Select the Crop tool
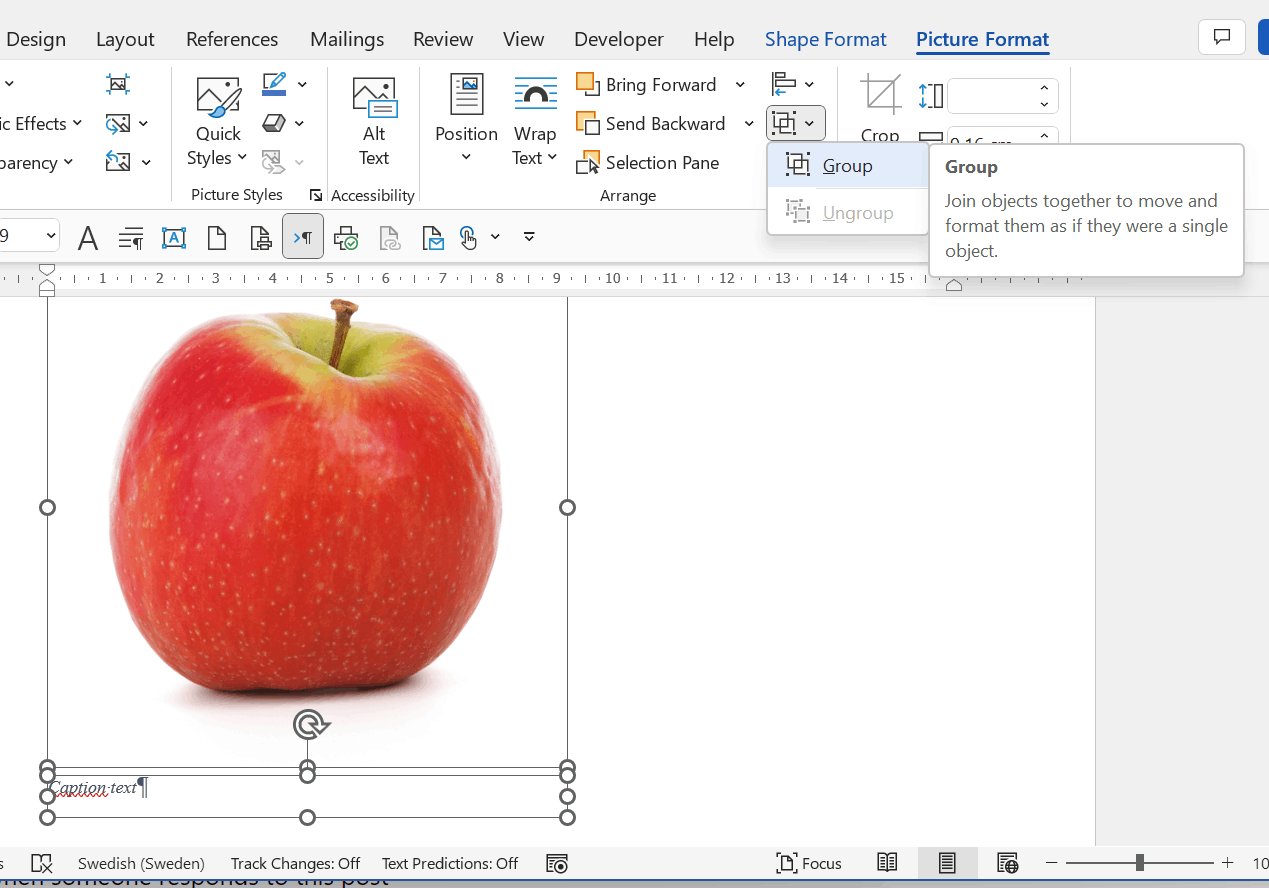The height and width of the screenshot is (888, 1269). pos(880,108)
